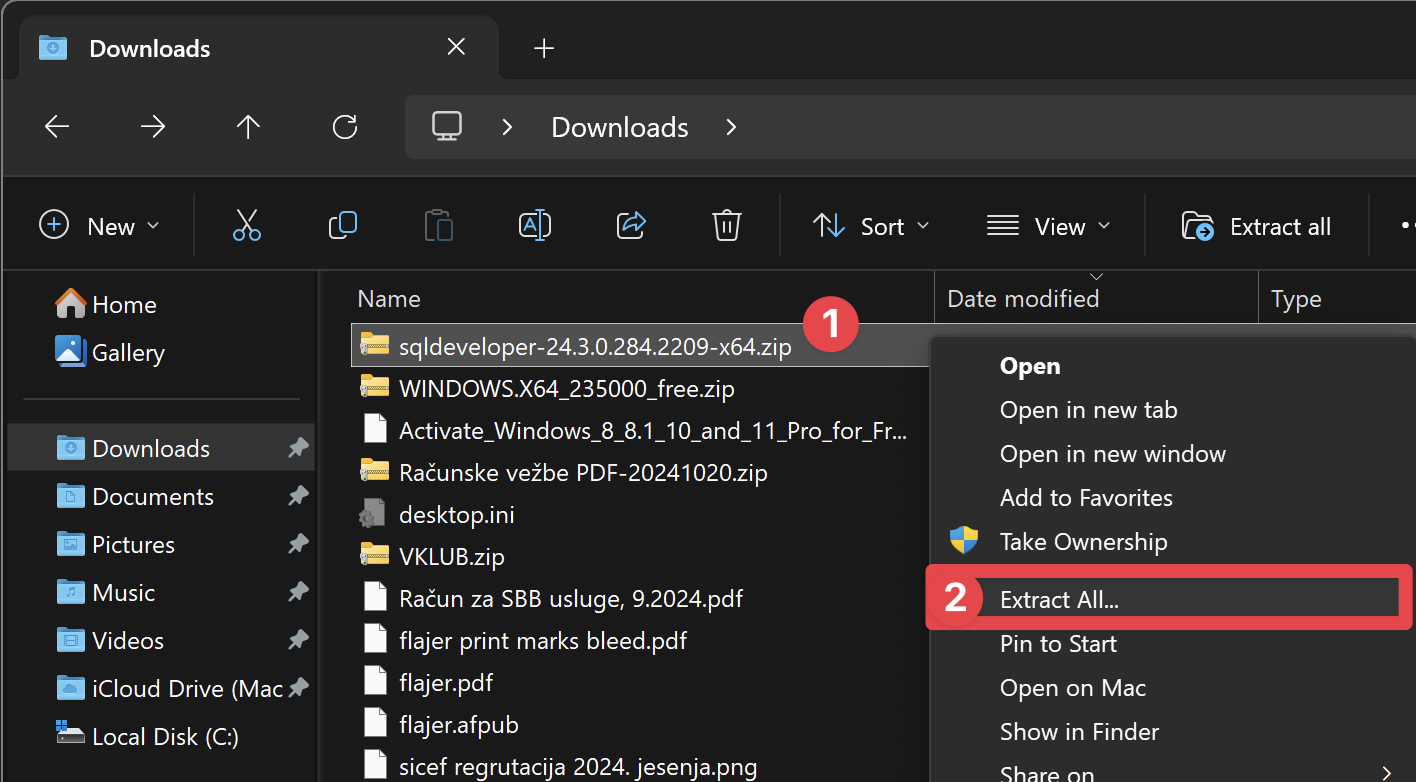Go up one folder level

(x=248, y=127)
